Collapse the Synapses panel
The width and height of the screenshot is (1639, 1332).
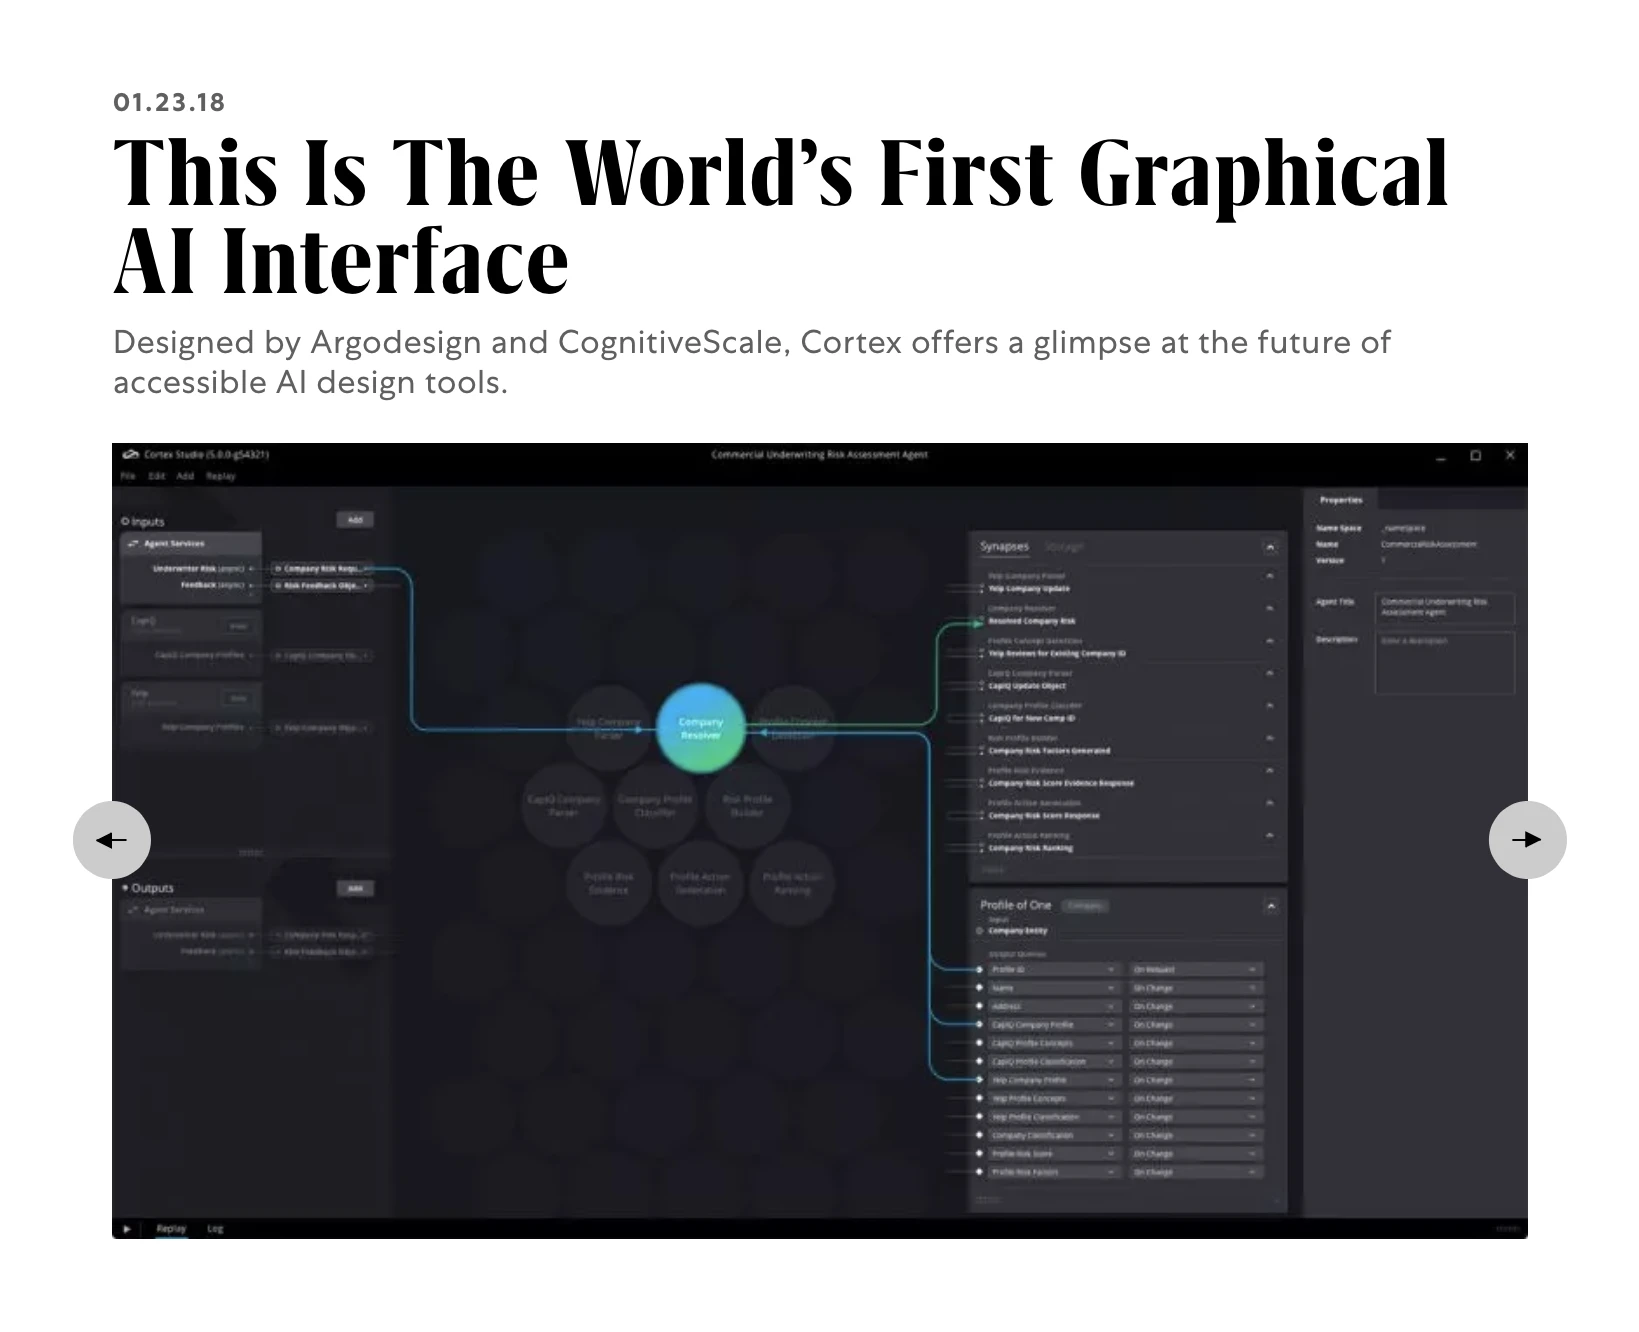[x=1271, y=548]
